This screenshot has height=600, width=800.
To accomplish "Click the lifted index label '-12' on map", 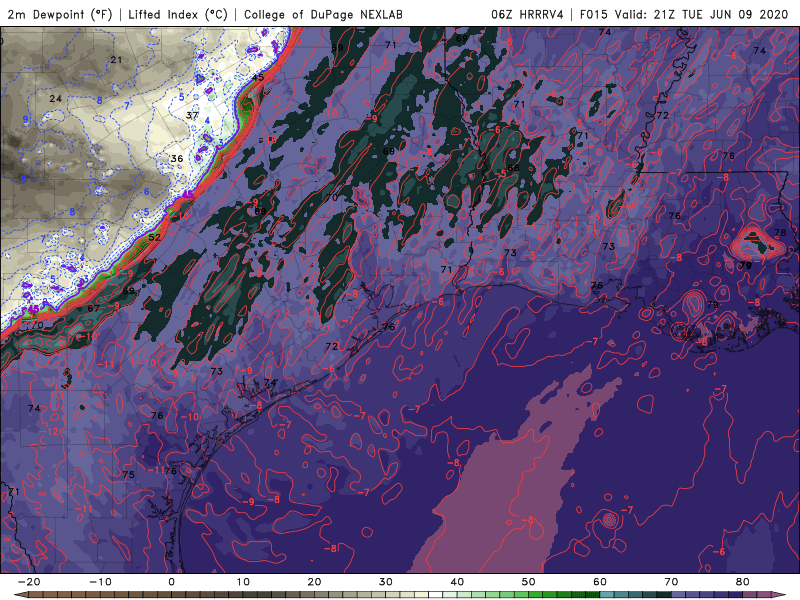I will click(x=51, y=432).
